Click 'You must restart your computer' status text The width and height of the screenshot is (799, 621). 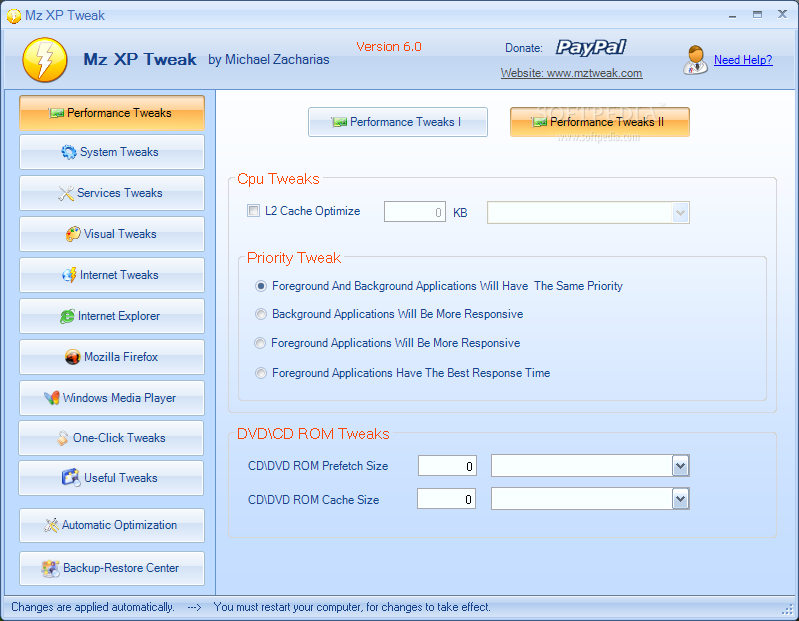click(352, 607)
